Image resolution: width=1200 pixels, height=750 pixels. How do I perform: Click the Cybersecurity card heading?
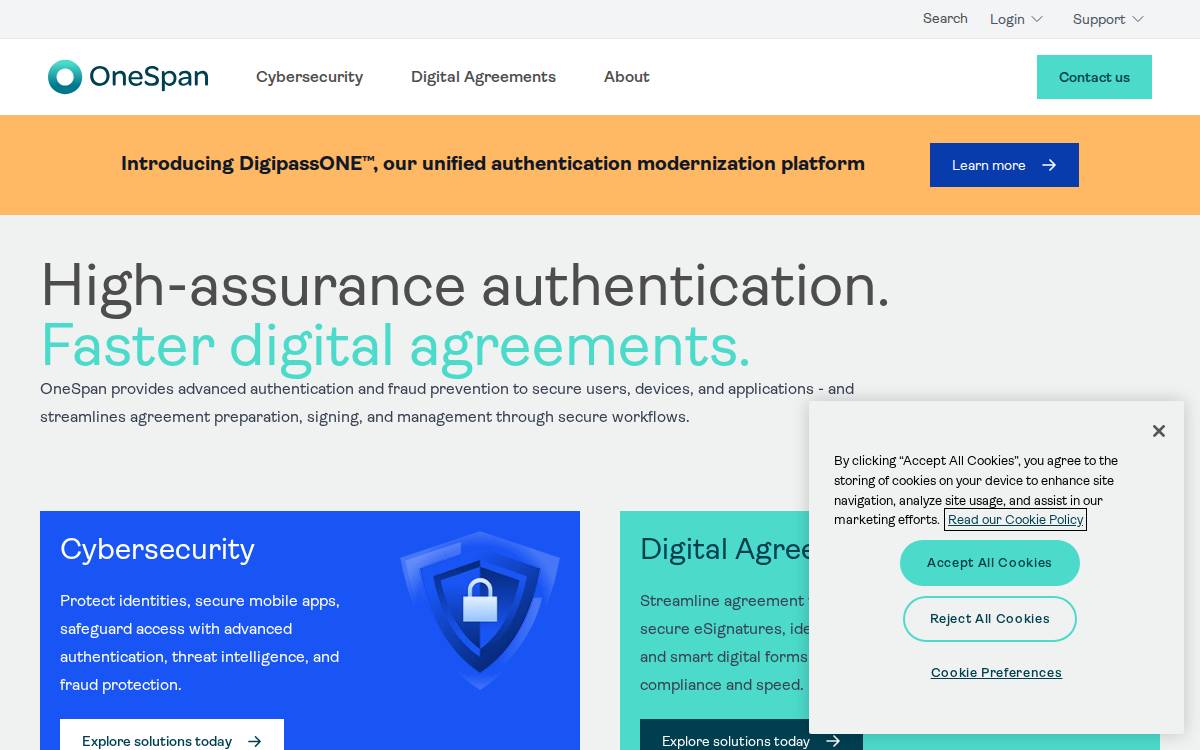[x=157, y=549]
